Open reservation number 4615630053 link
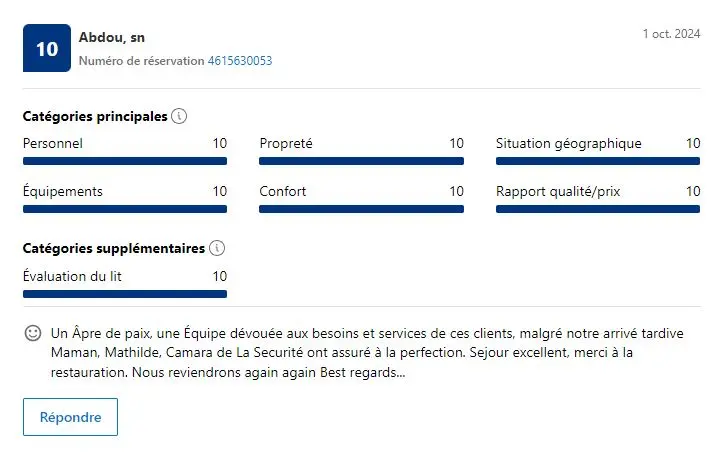 (x=240, y=61)
